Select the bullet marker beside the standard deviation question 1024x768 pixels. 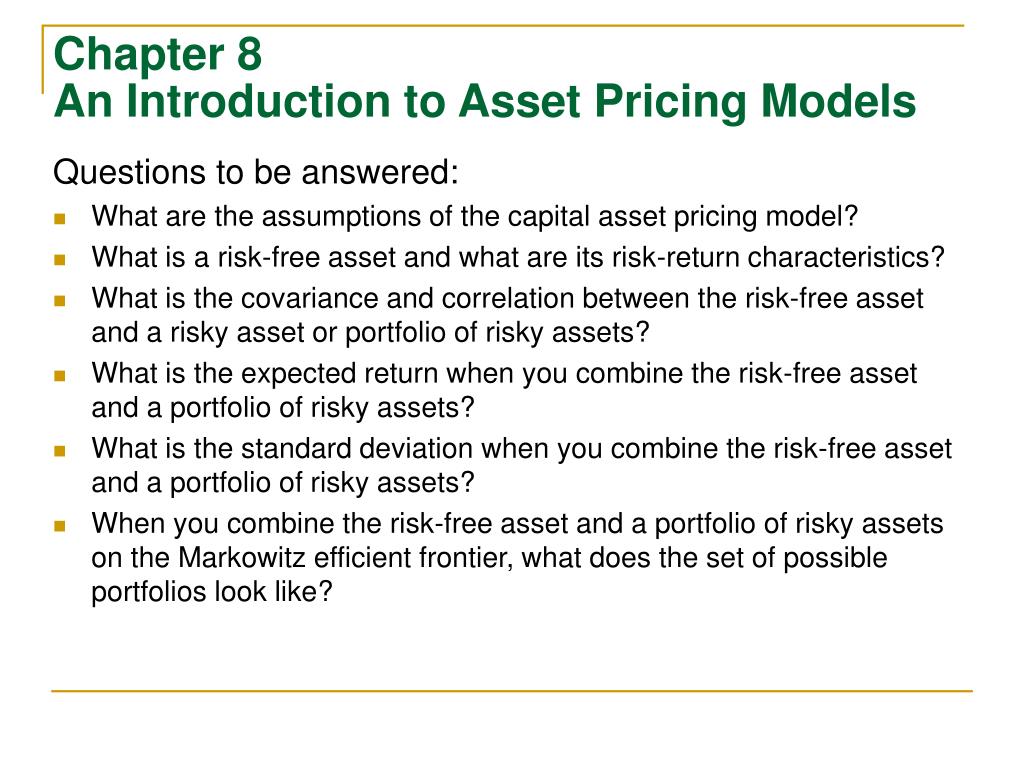pyautogui.click(x=60, y=450)
